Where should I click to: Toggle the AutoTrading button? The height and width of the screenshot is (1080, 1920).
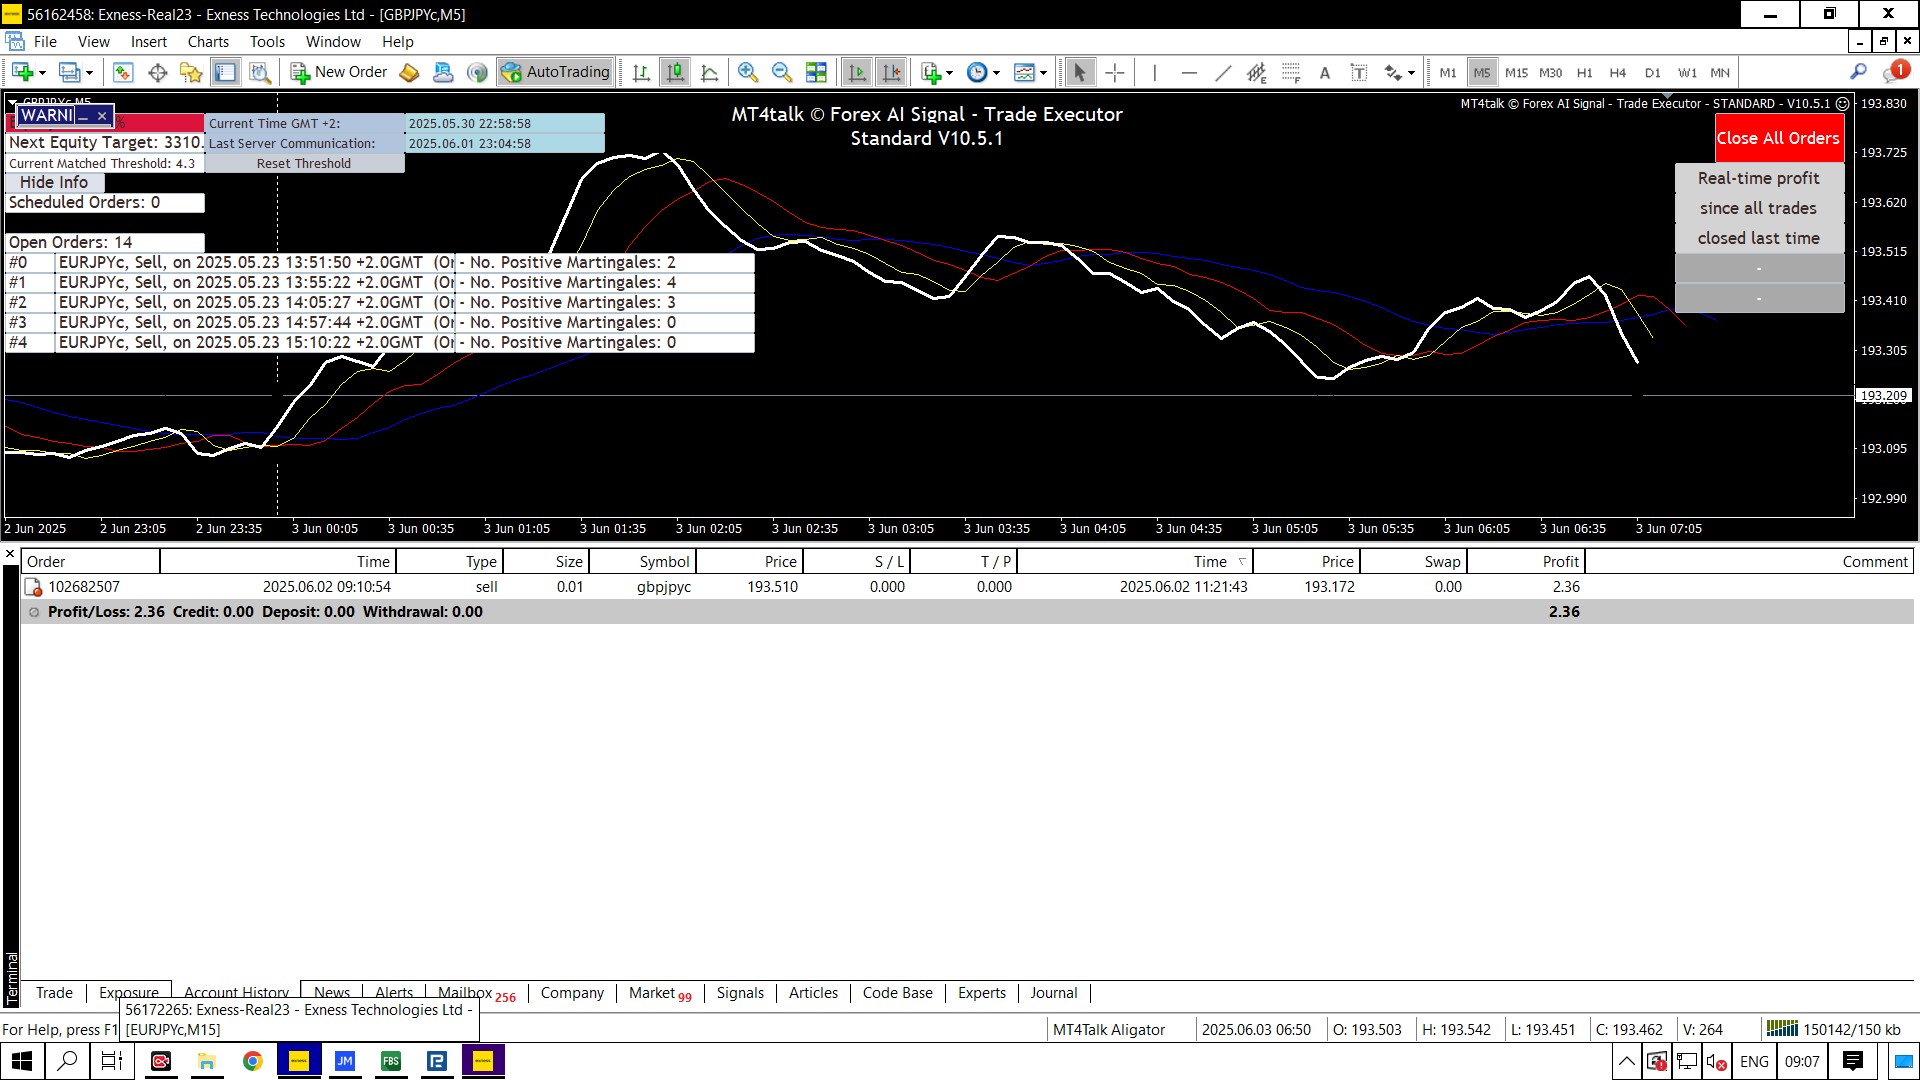pos(556,72)
